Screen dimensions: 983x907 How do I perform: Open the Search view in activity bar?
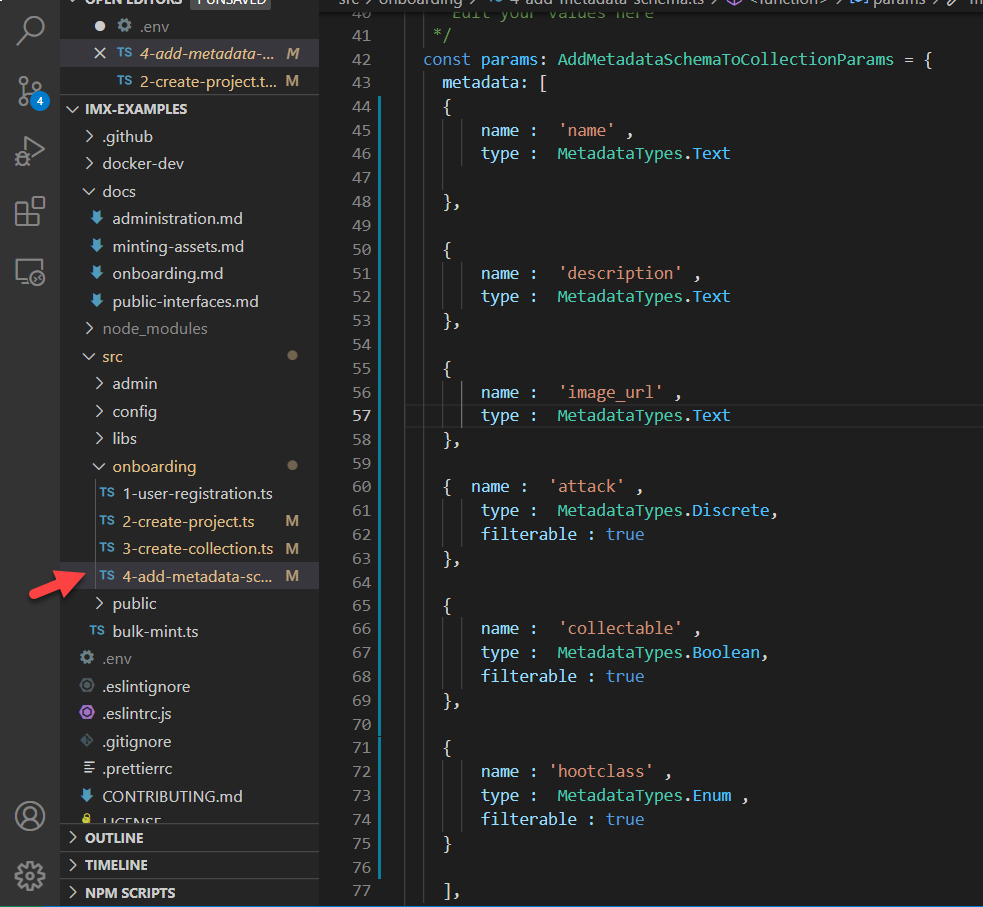[x=29, y=31]
